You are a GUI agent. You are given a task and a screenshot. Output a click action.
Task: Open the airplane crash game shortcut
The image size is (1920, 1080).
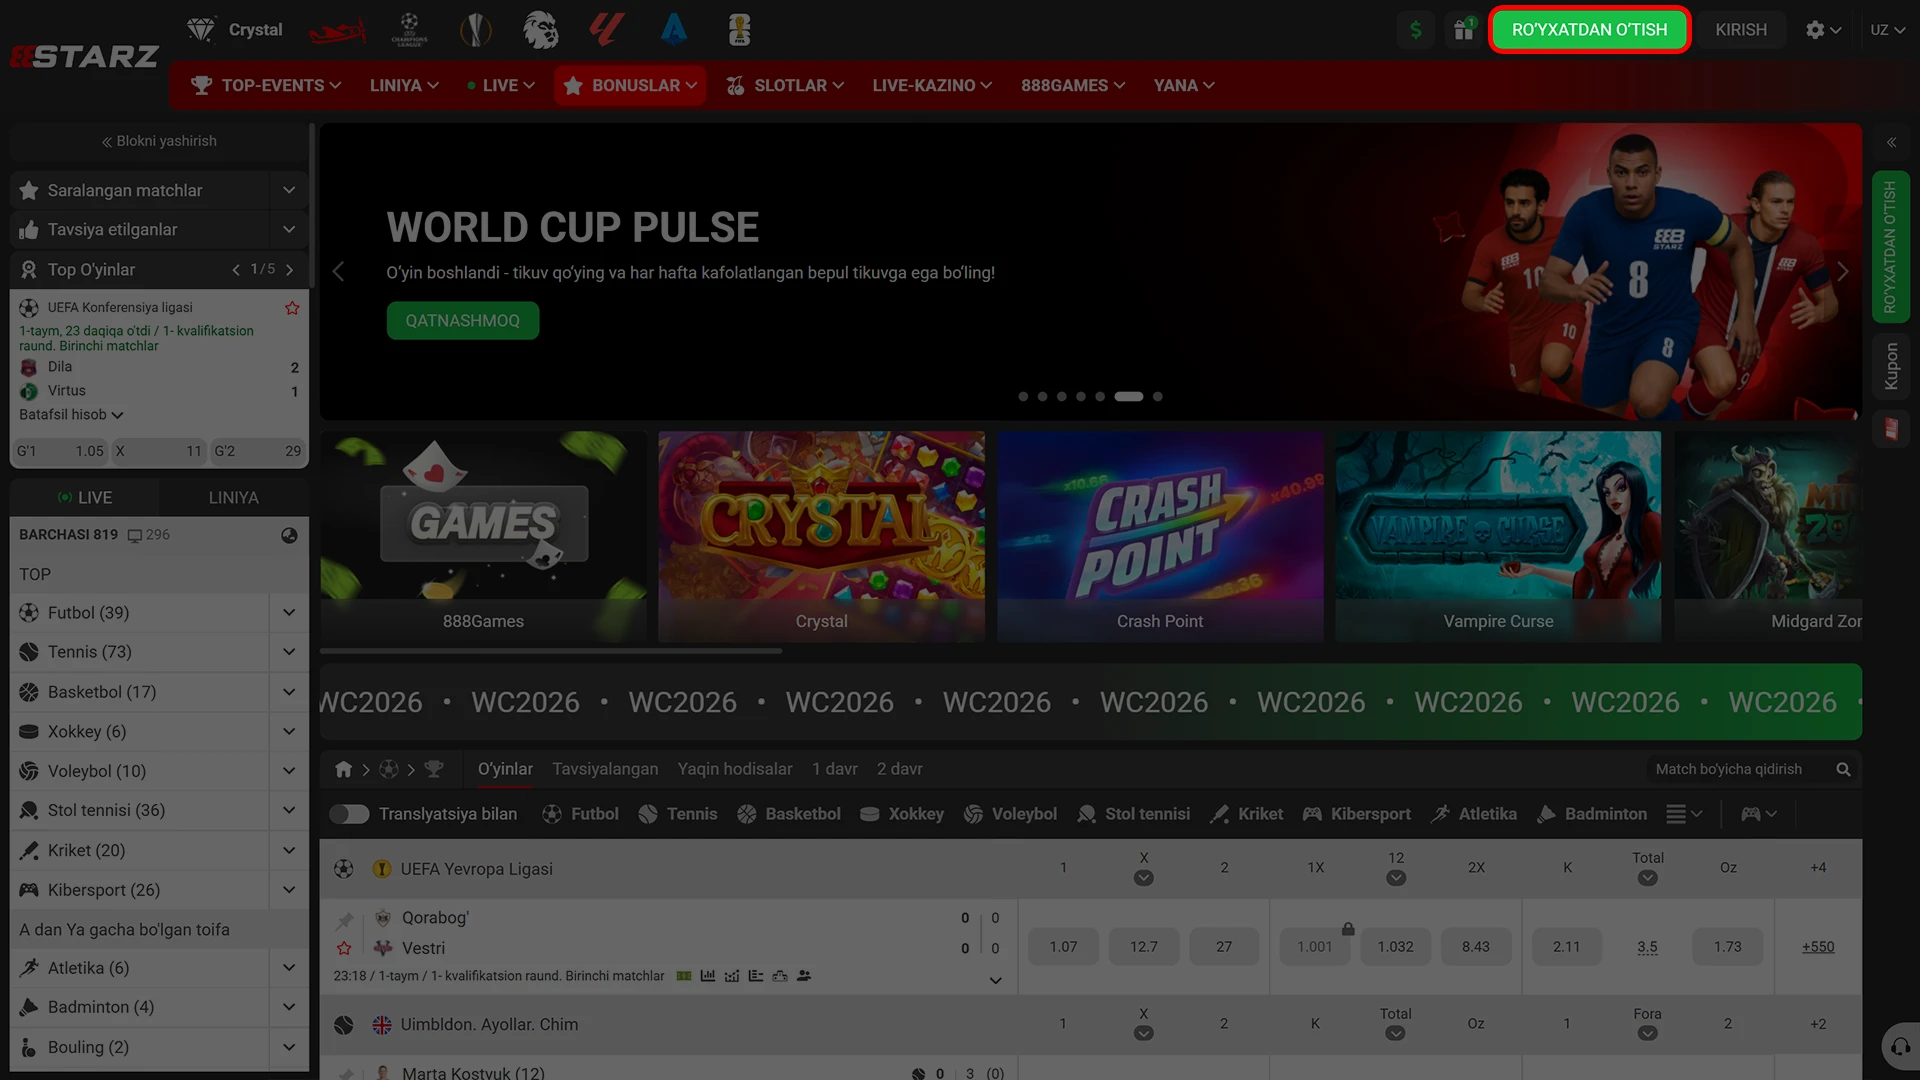point(337,30)
